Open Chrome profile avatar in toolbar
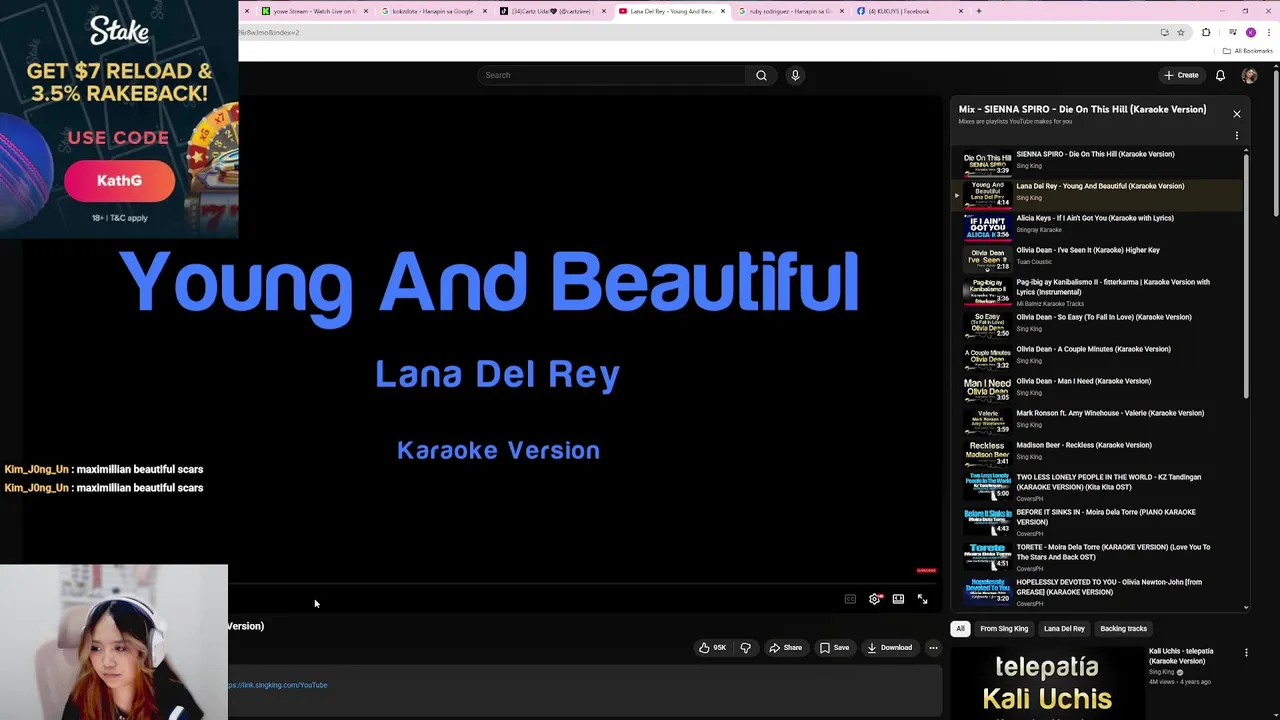This screenshot has width=1280, height=720. 1250,32
